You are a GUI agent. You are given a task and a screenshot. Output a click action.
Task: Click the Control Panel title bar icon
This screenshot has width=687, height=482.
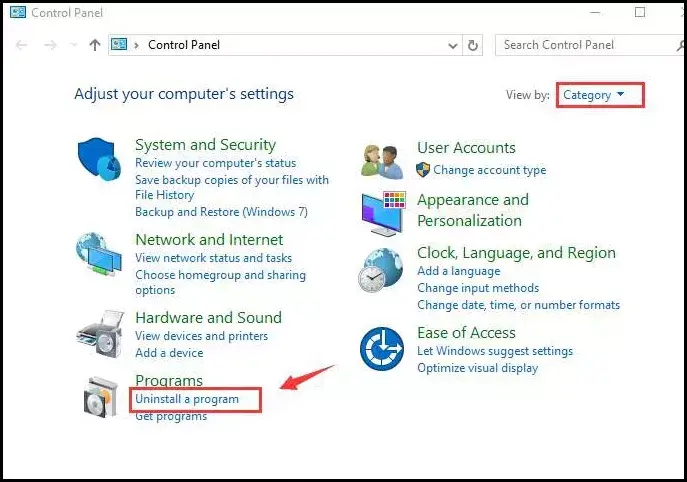(x=18, y=12)
